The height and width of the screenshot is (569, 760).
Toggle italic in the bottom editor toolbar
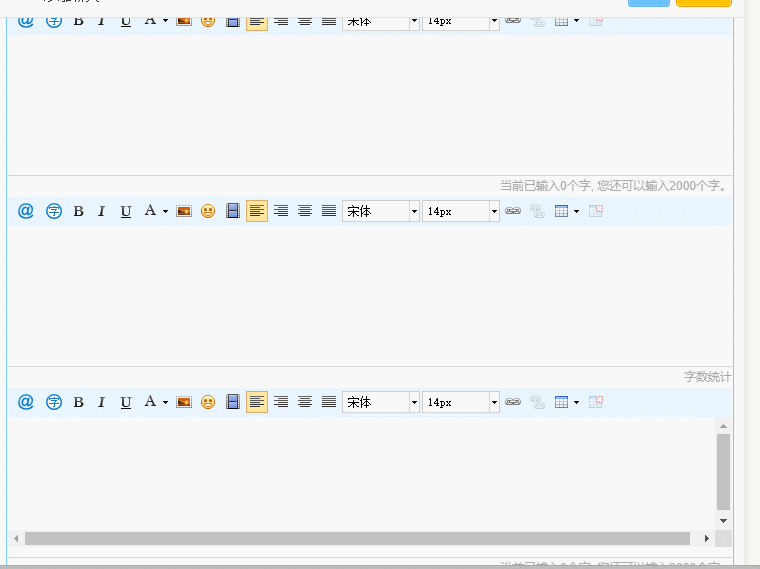[101, 402]
